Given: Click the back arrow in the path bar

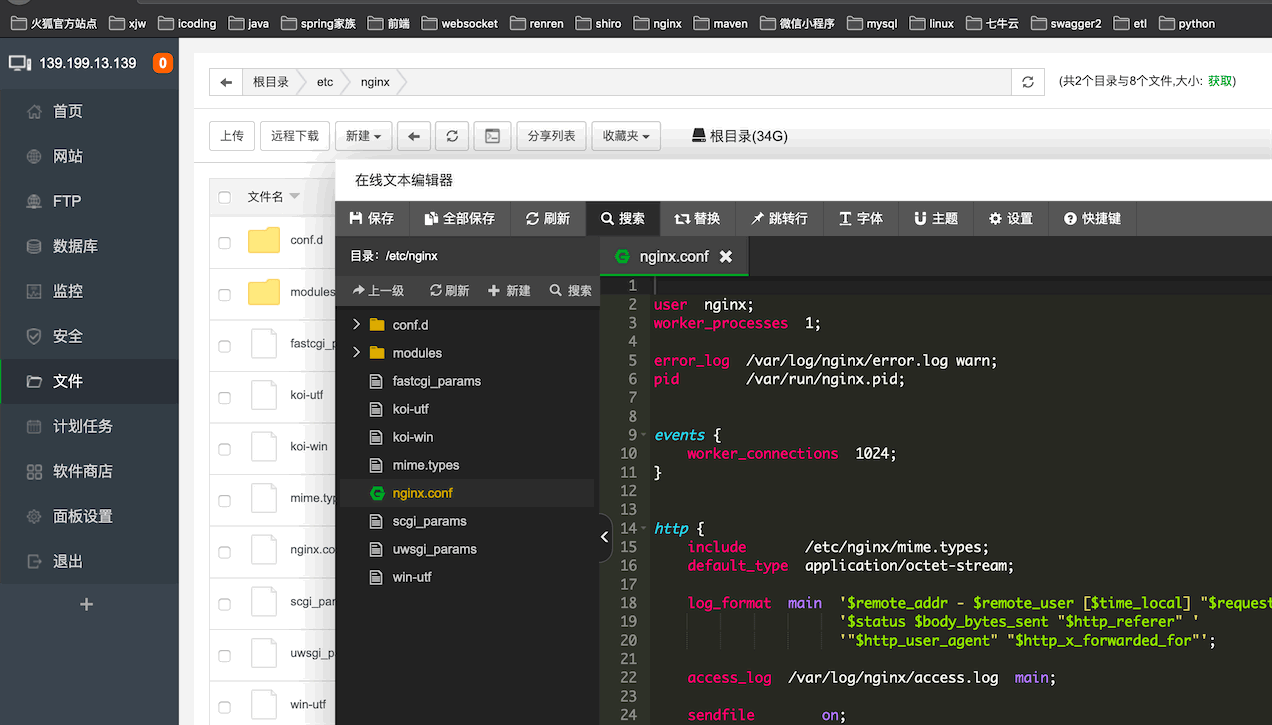Looking at the screenshot, I should (x=226, y=82).
